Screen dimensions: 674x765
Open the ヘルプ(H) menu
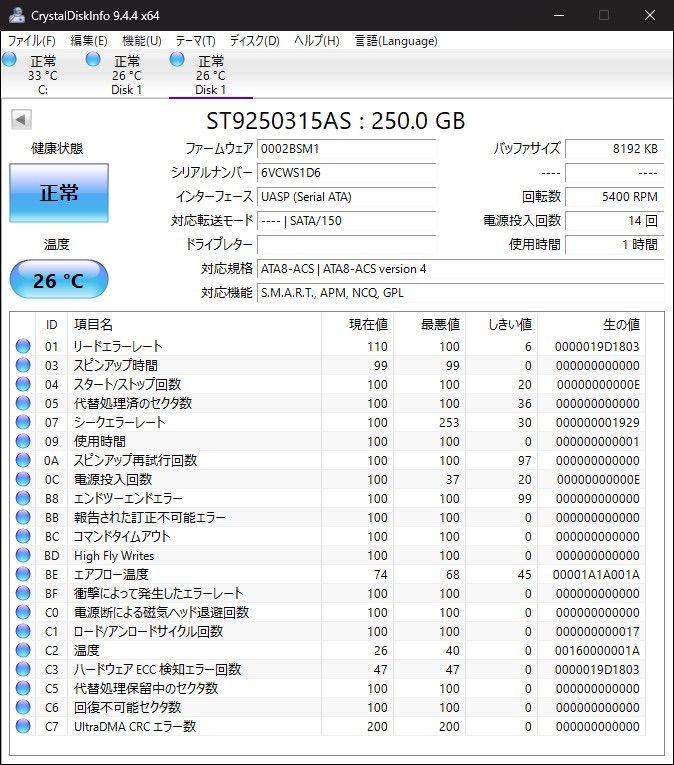(316, 40)
